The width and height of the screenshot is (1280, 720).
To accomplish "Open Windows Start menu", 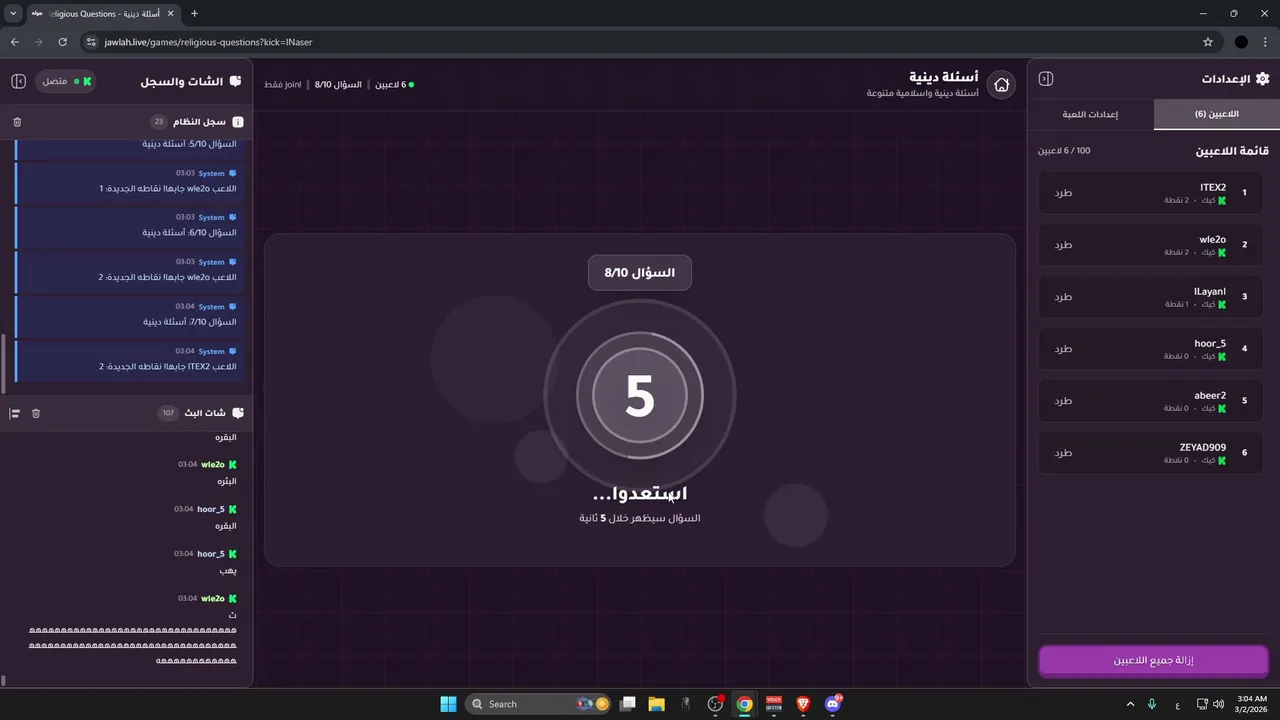I will tap(448, 704).
